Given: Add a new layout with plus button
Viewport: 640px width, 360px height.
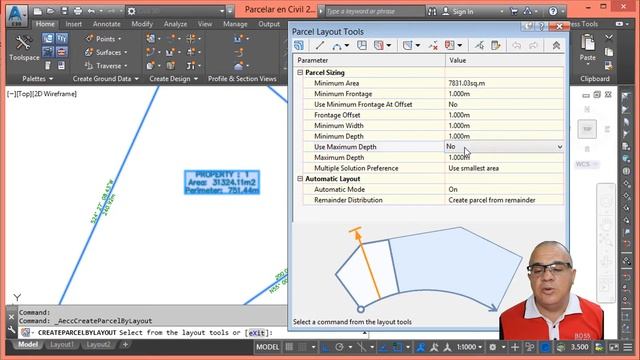Looking at the screenshot, I should pyautogui.click(x=125, y=344).
